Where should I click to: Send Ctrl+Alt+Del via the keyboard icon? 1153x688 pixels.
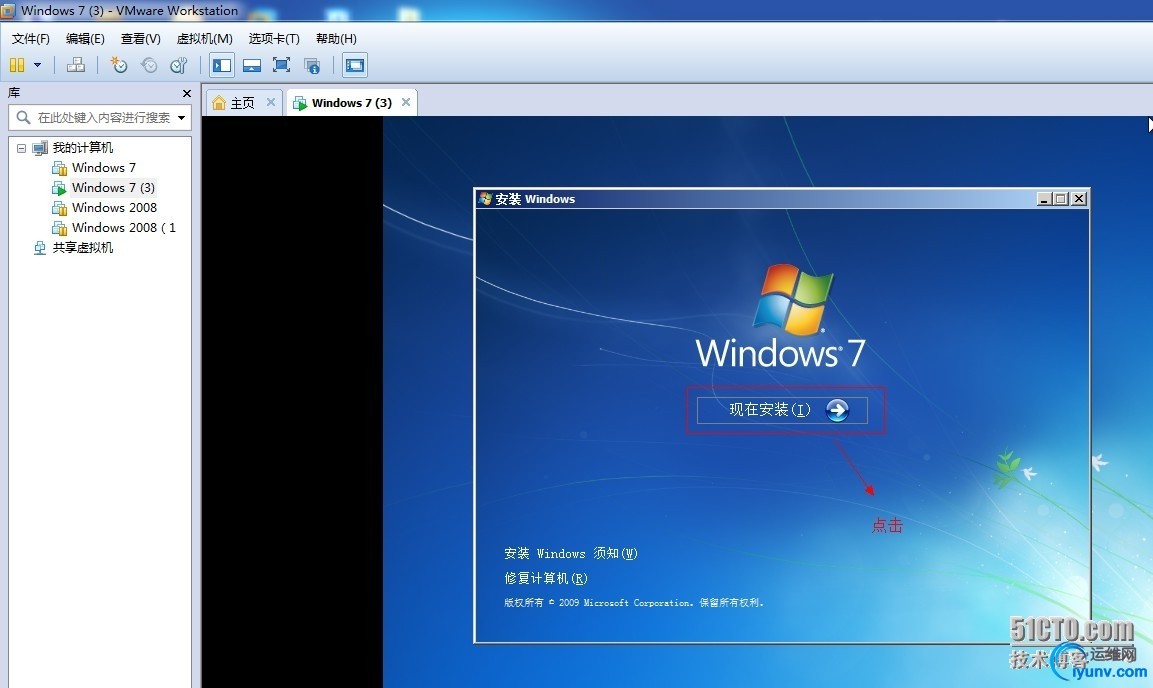76,65
